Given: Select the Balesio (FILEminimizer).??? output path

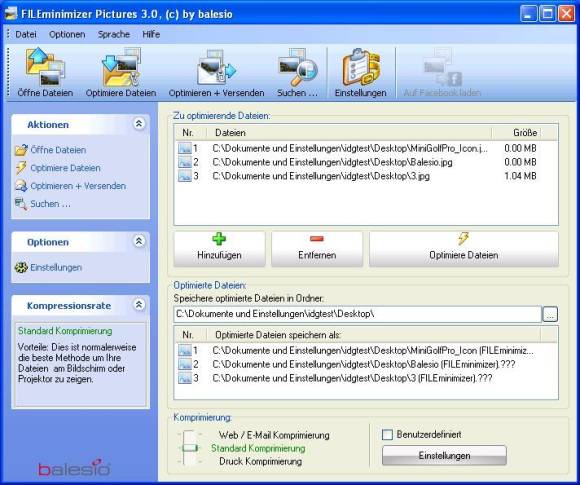Looking at the screenshot, I should 364,364.
